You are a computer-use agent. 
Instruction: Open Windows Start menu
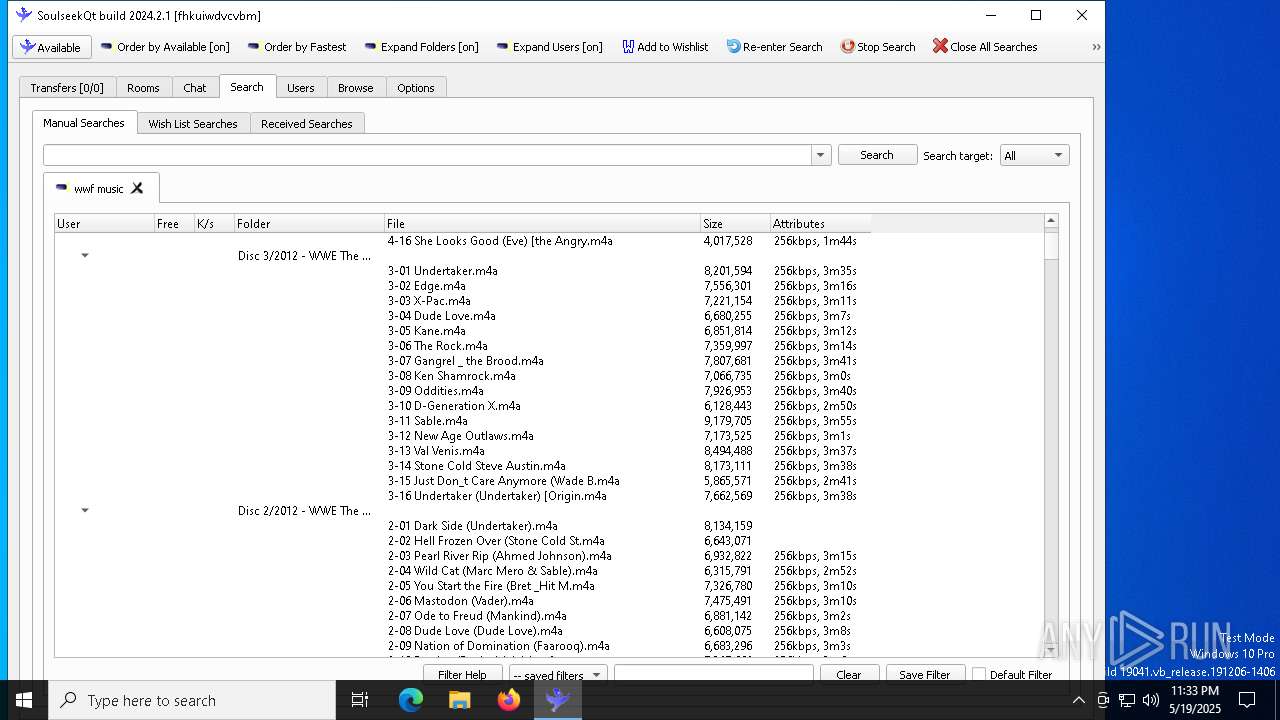24,700
